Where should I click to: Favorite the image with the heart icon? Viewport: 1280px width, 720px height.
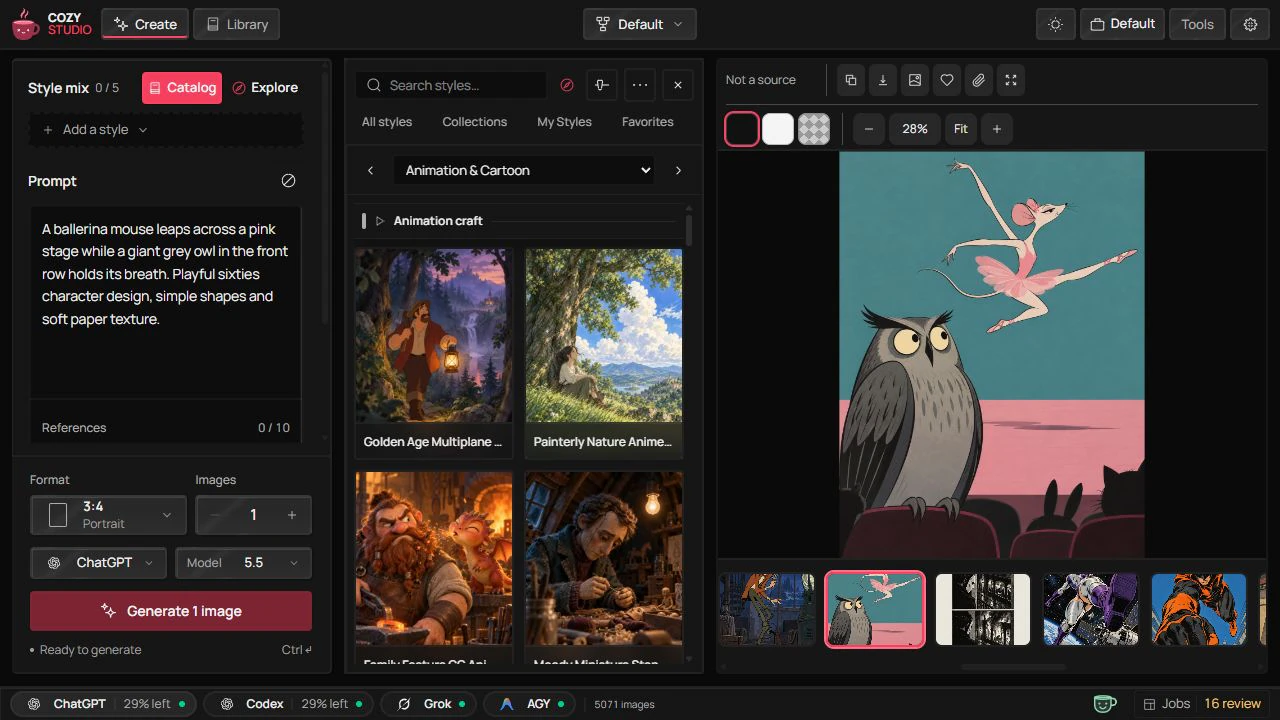[947, 80]
